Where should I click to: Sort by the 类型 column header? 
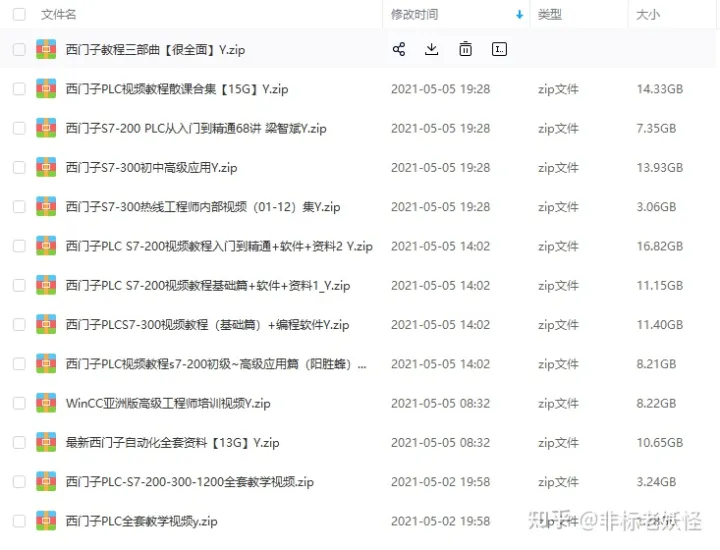[550, 15]
